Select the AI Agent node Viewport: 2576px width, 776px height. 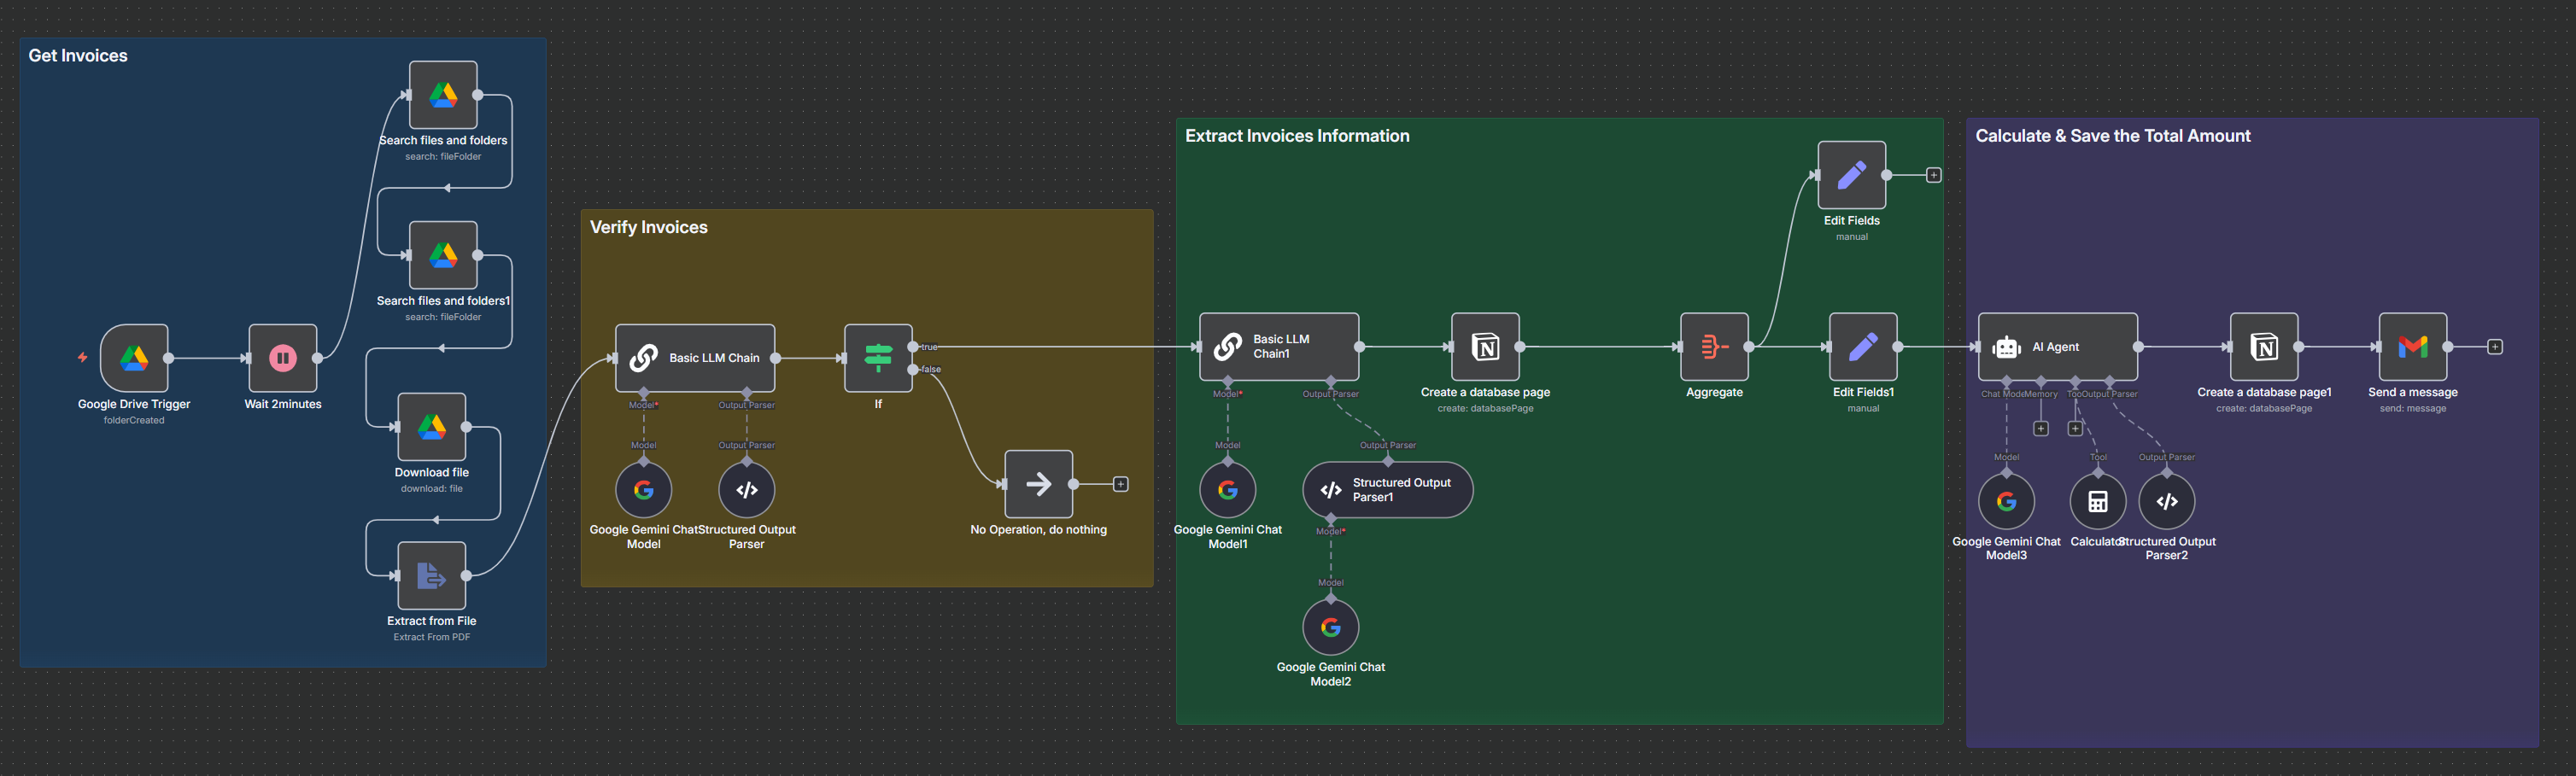pos(2057,347)
